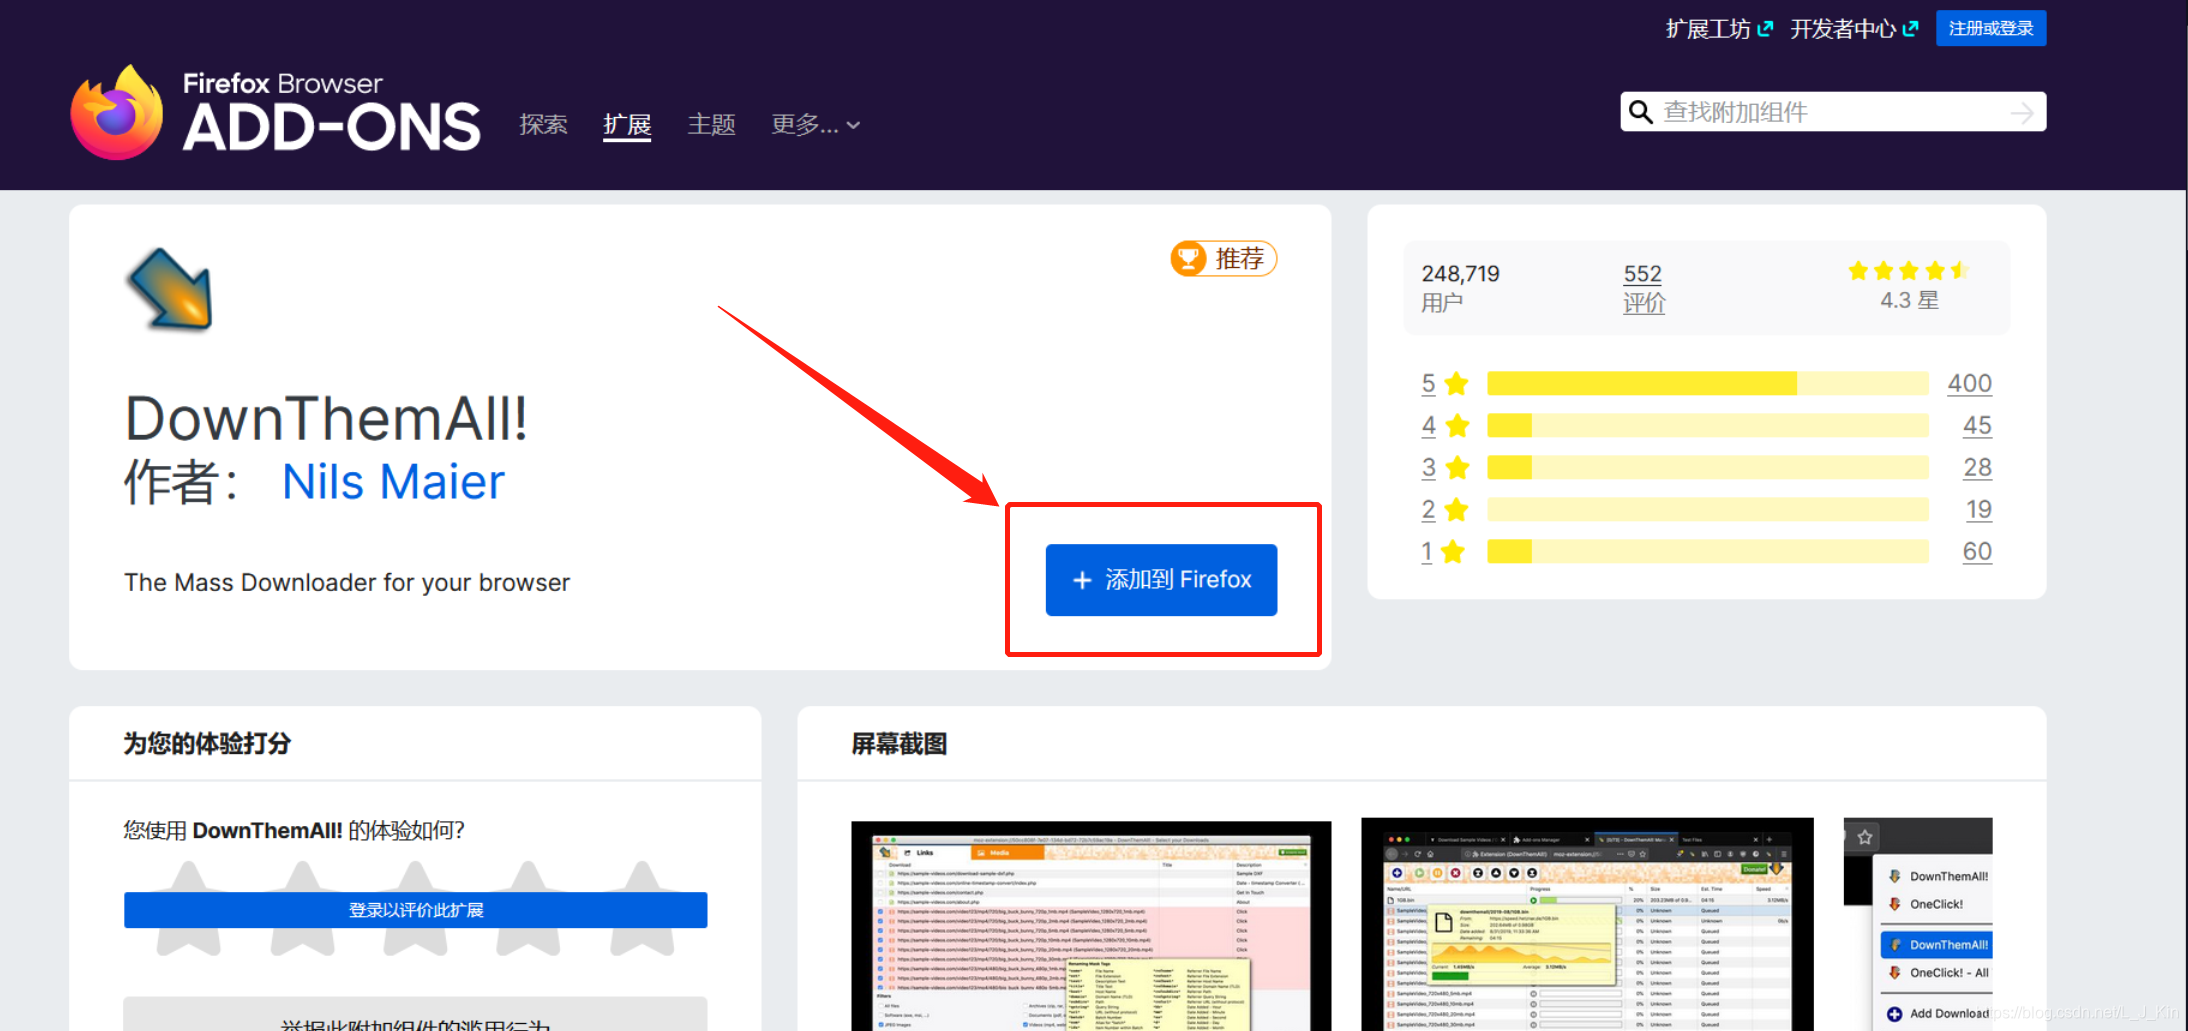Click the trophy icon in 推荐 badge

(1189, 259)
